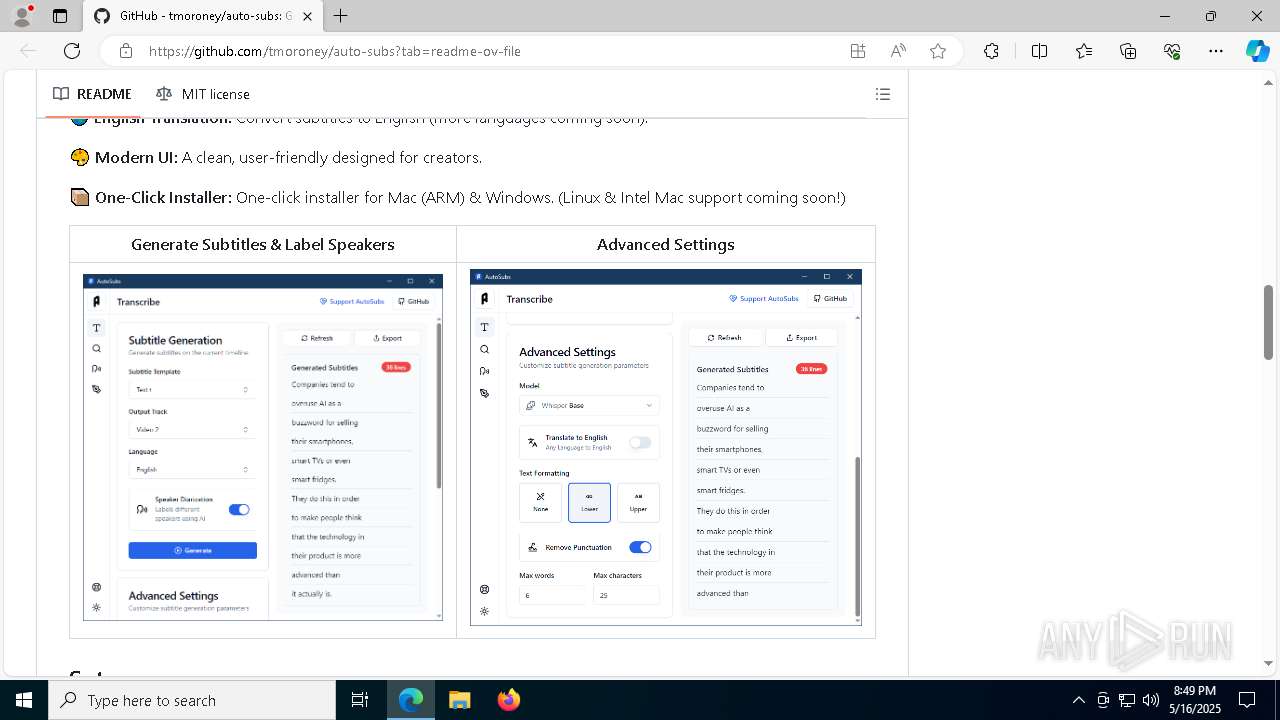Switch to the README tab

(x=92, y=94)
